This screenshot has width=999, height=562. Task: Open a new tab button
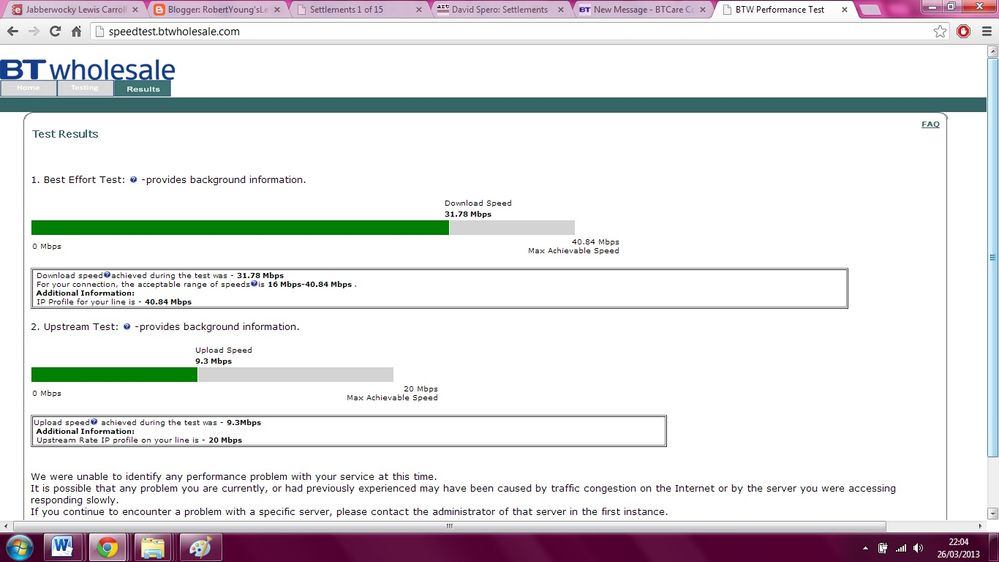point(870,10)
